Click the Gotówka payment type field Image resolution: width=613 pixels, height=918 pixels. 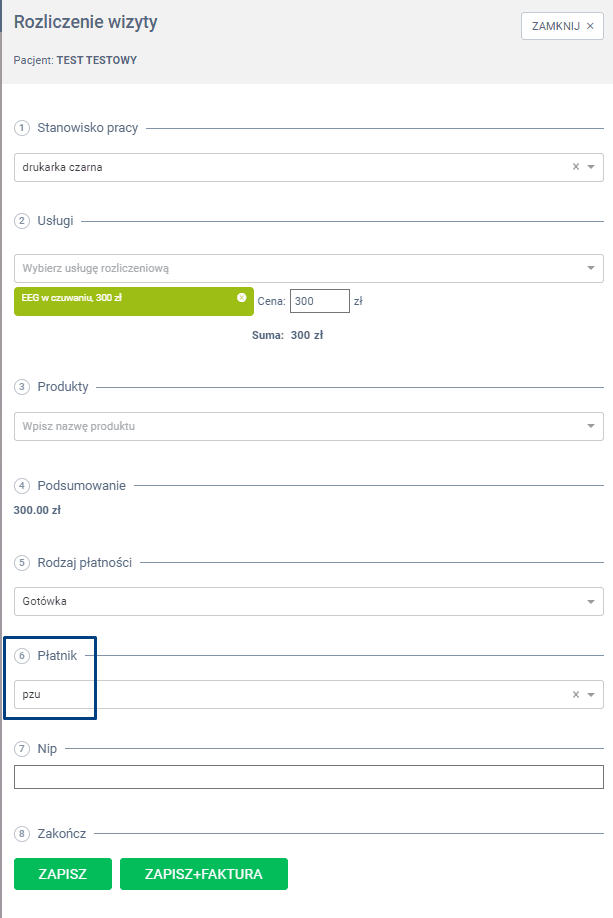coord(290,601)
